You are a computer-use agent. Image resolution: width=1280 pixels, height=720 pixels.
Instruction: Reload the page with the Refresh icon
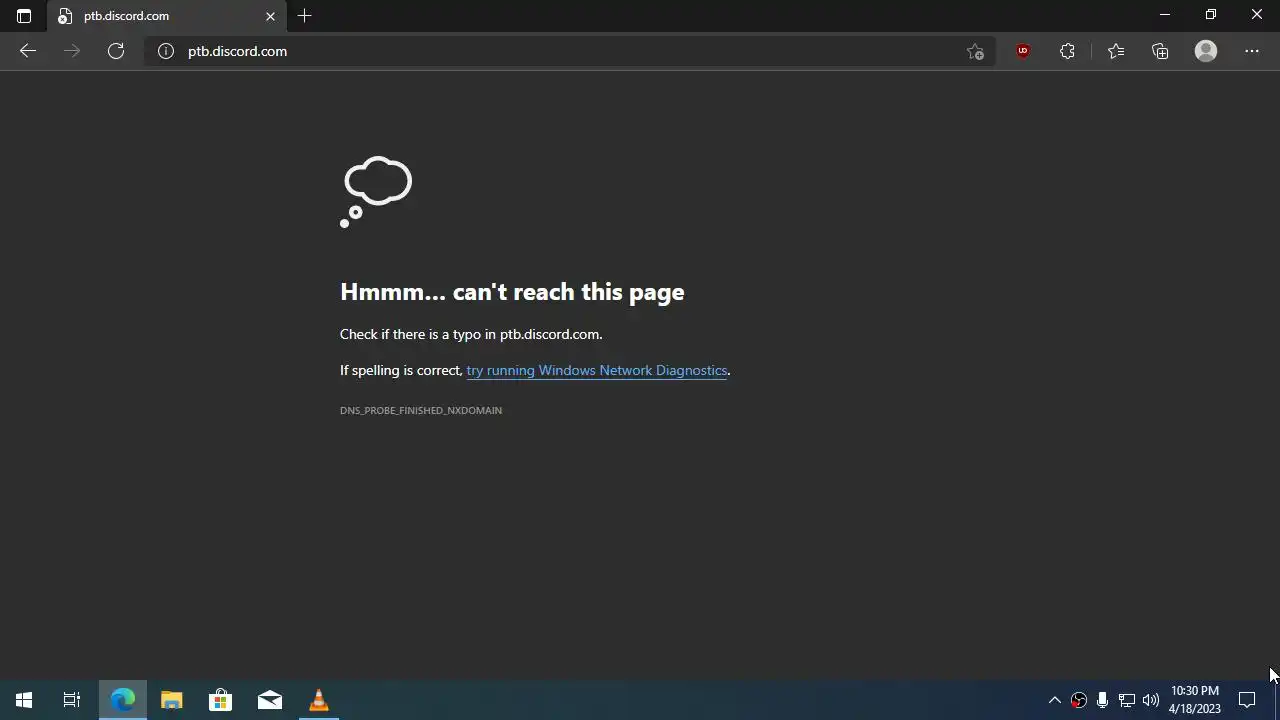[x=116, y=51]
